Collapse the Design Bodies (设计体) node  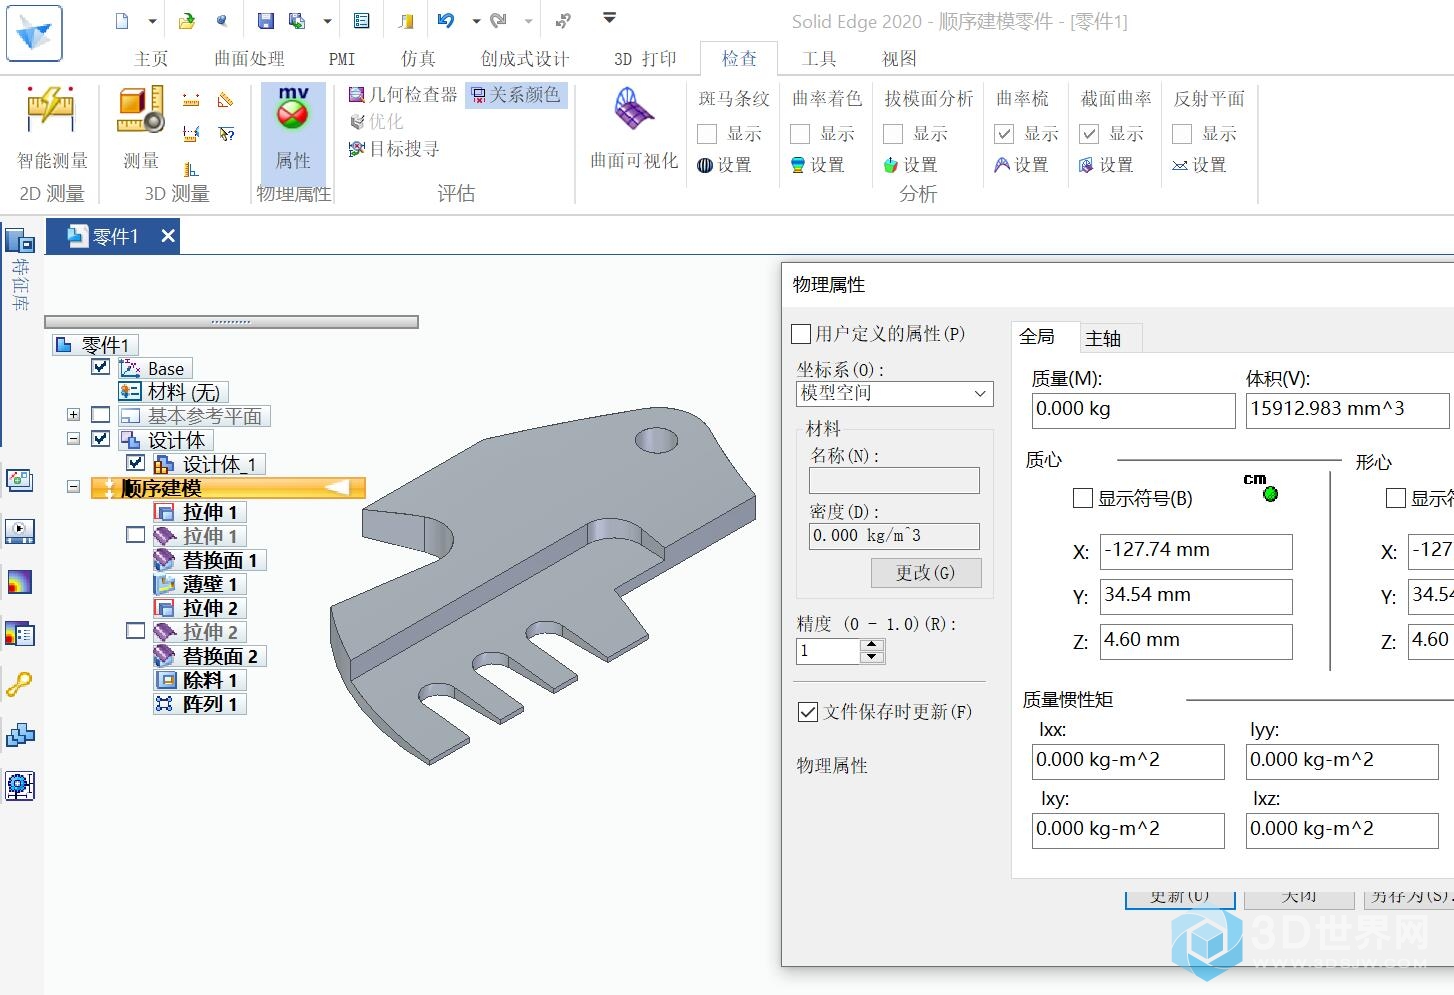coord(73,438)
